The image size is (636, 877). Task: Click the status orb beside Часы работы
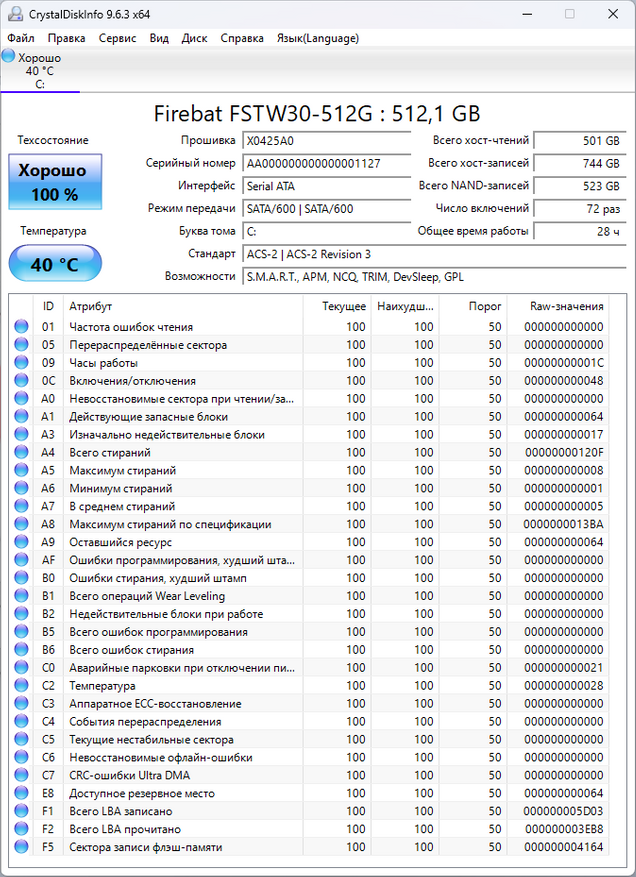(21, 363)
